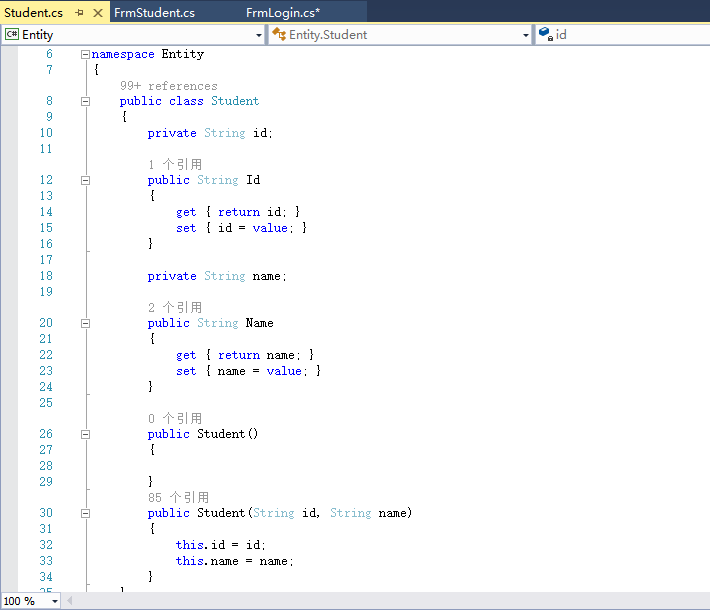The image size is (710, 610).
Task: Click 'private String id;' on line 10
Action: pyautogui.click(x=210, y=133)
